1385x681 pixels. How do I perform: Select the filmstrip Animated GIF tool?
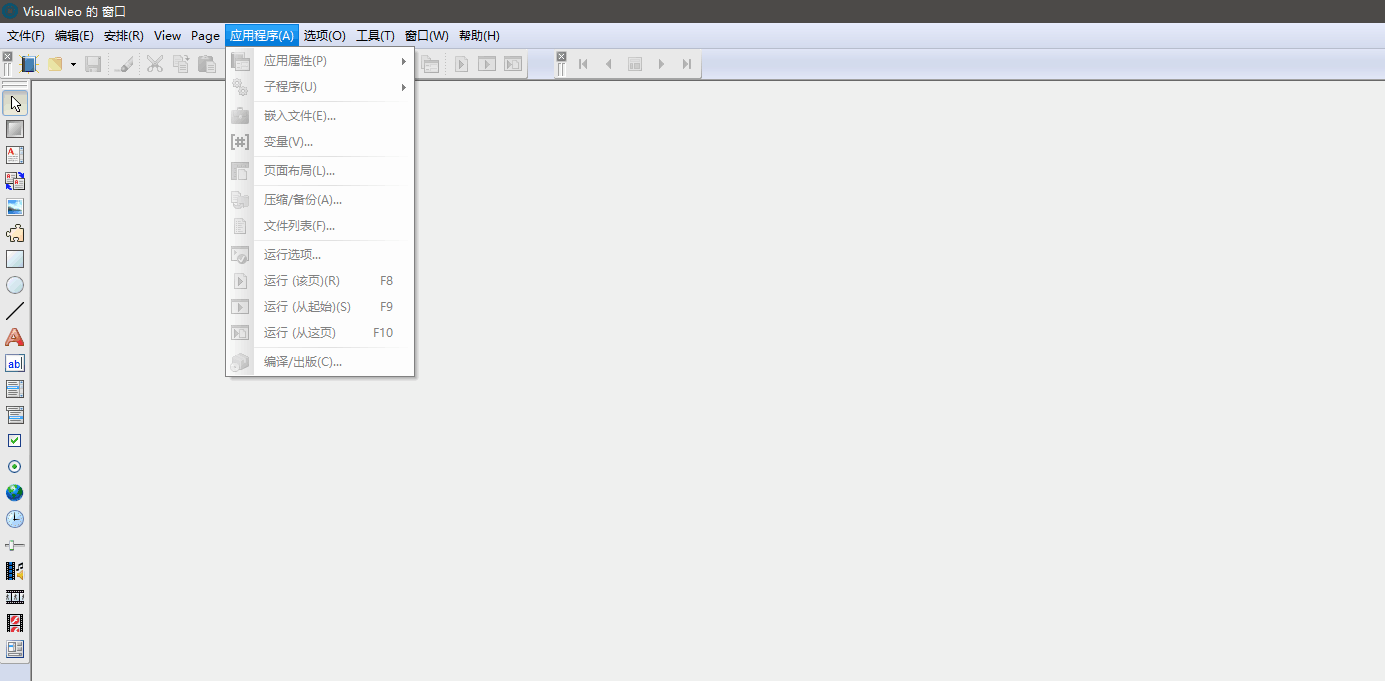point(15,597)
